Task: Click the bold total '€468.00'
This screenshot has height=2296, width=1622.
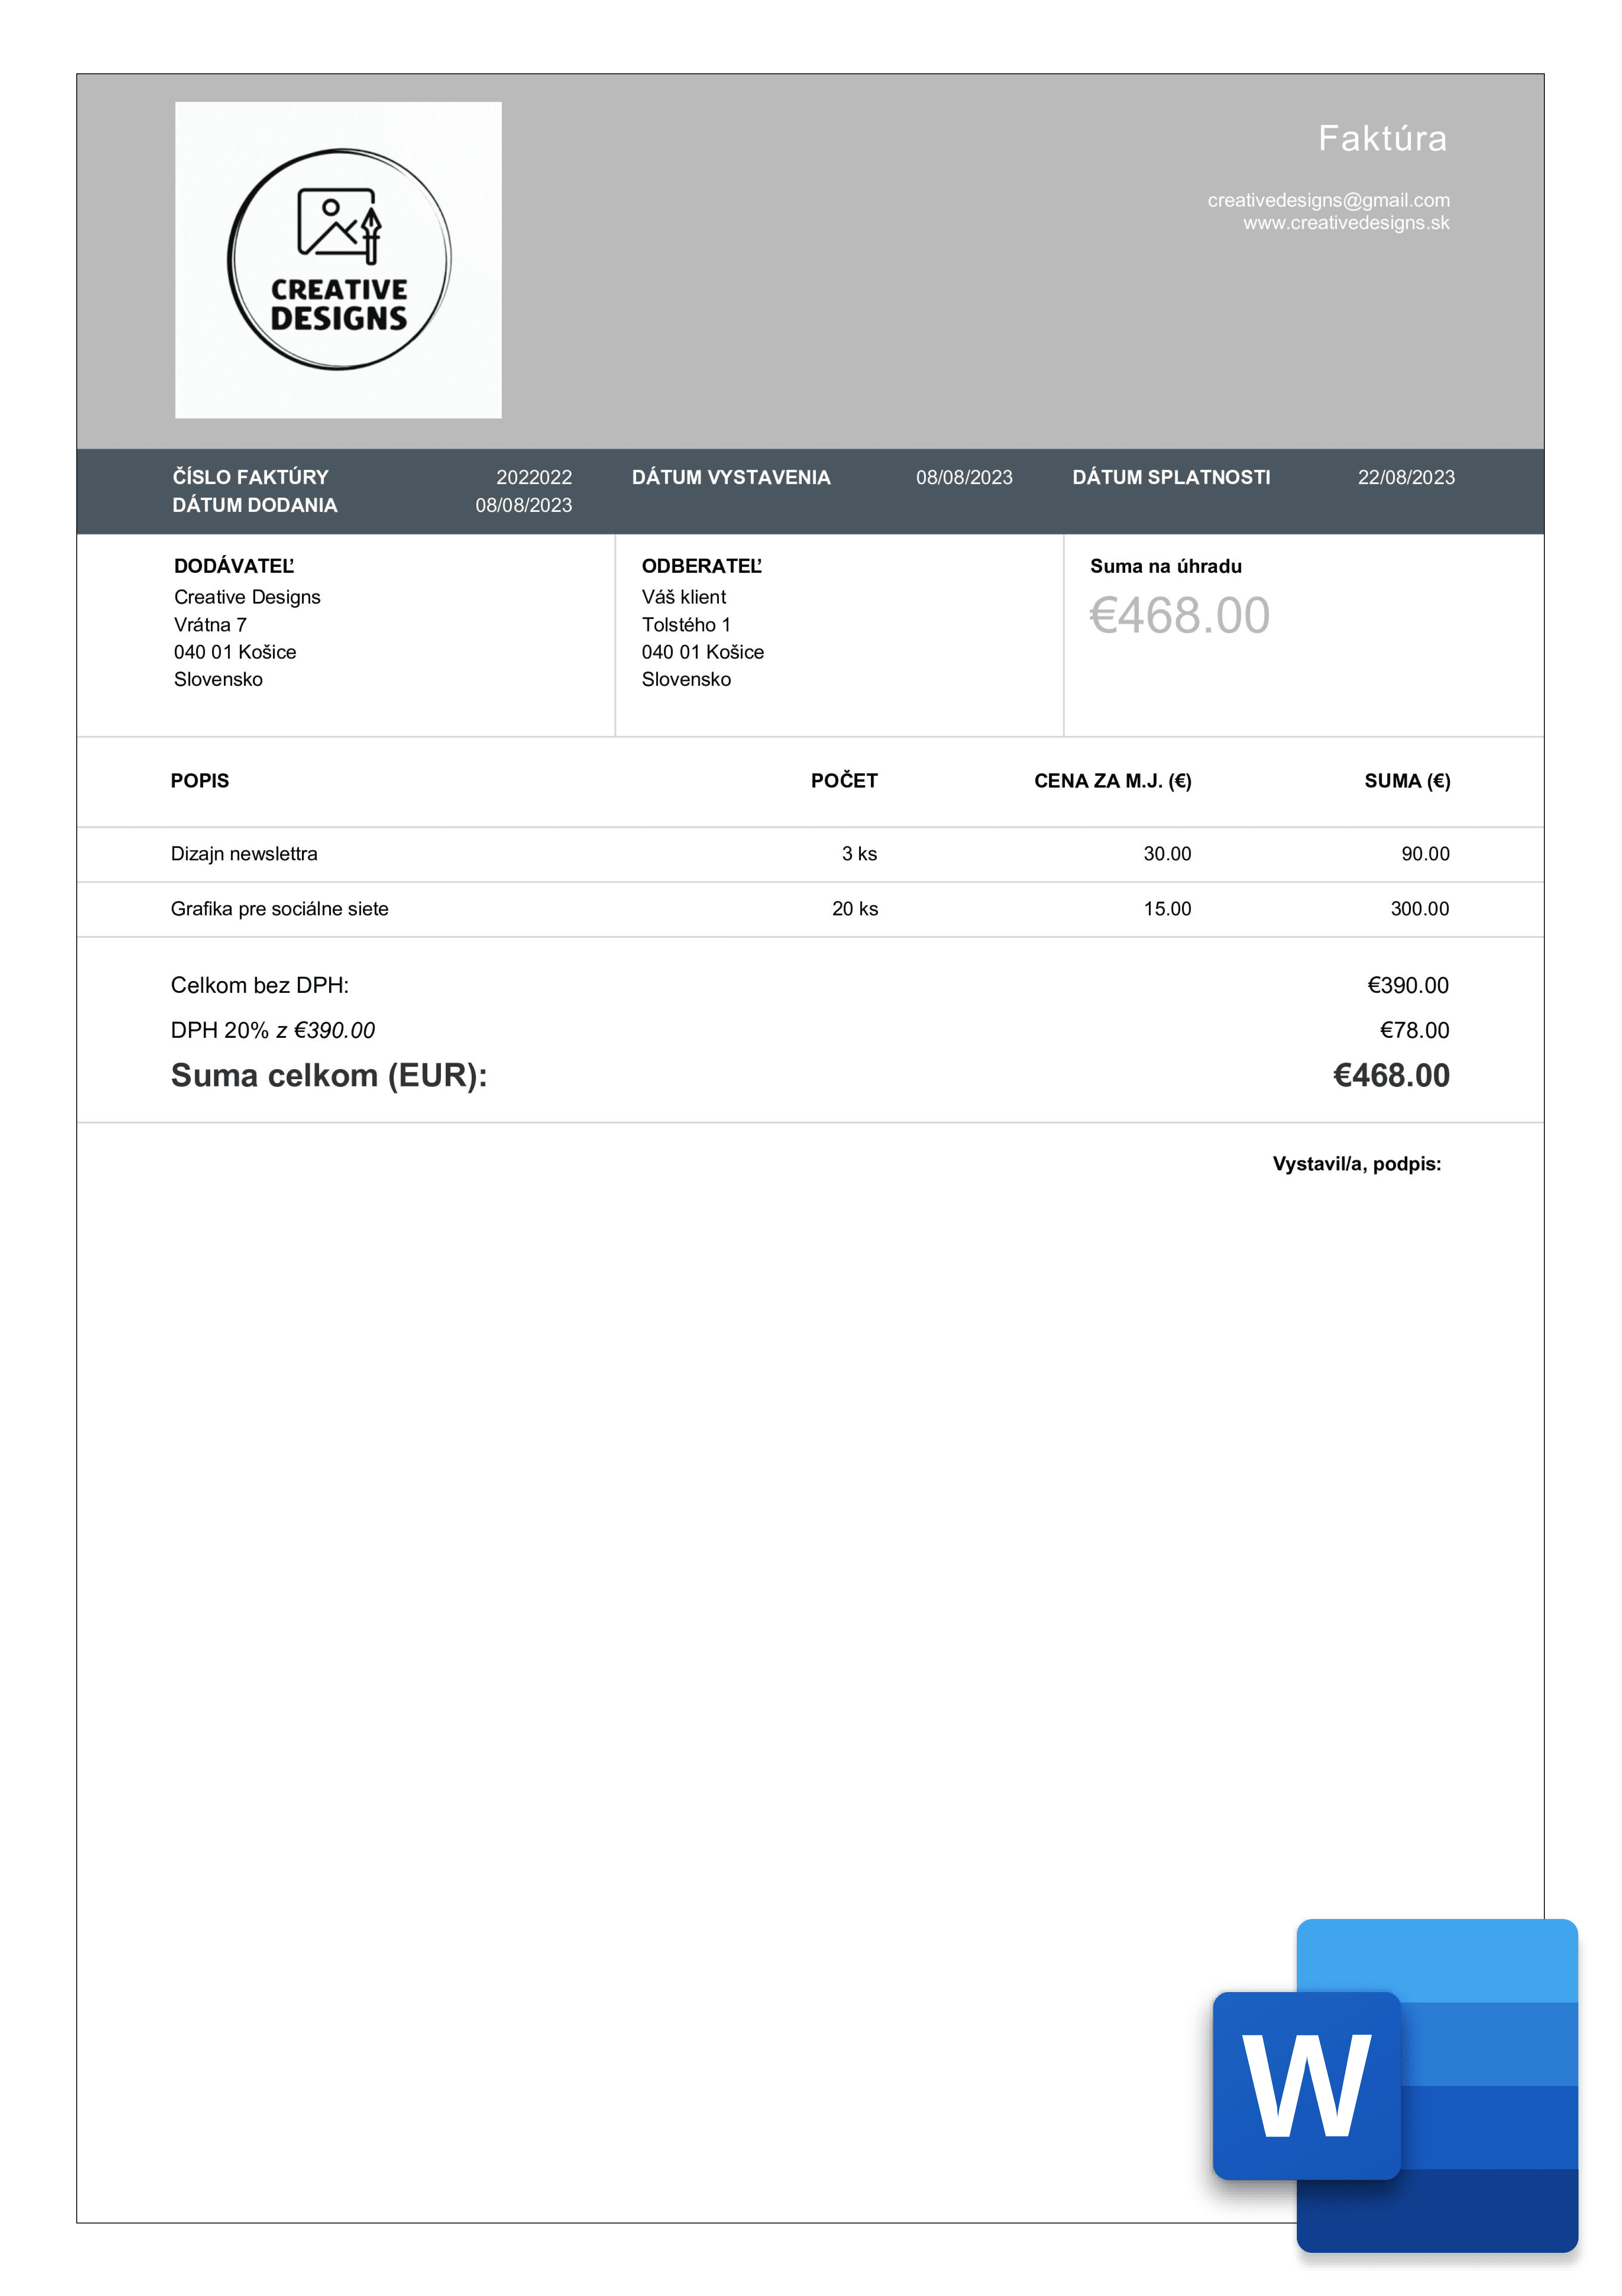Action: click(1391, 1076)
